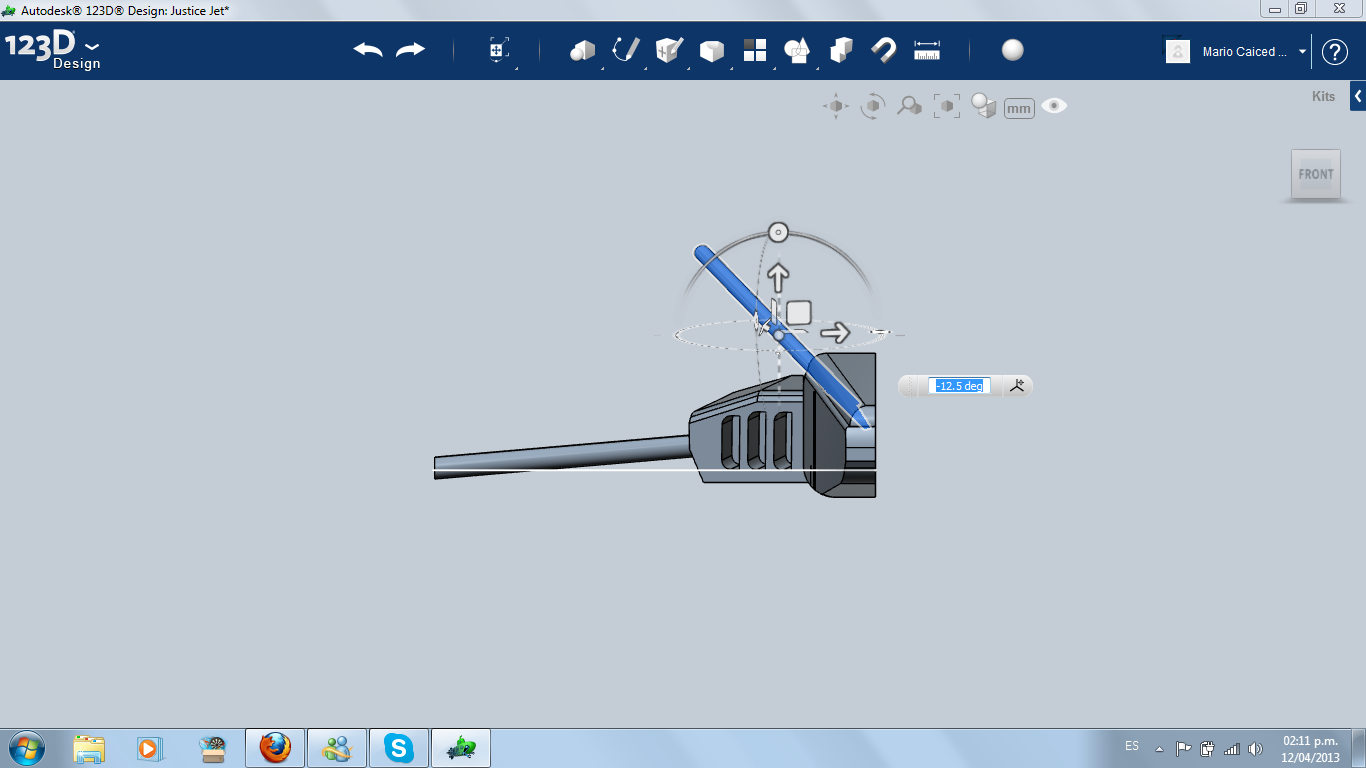Open the Grouping tool menu

pyautogui.click(x=797, y=50)
